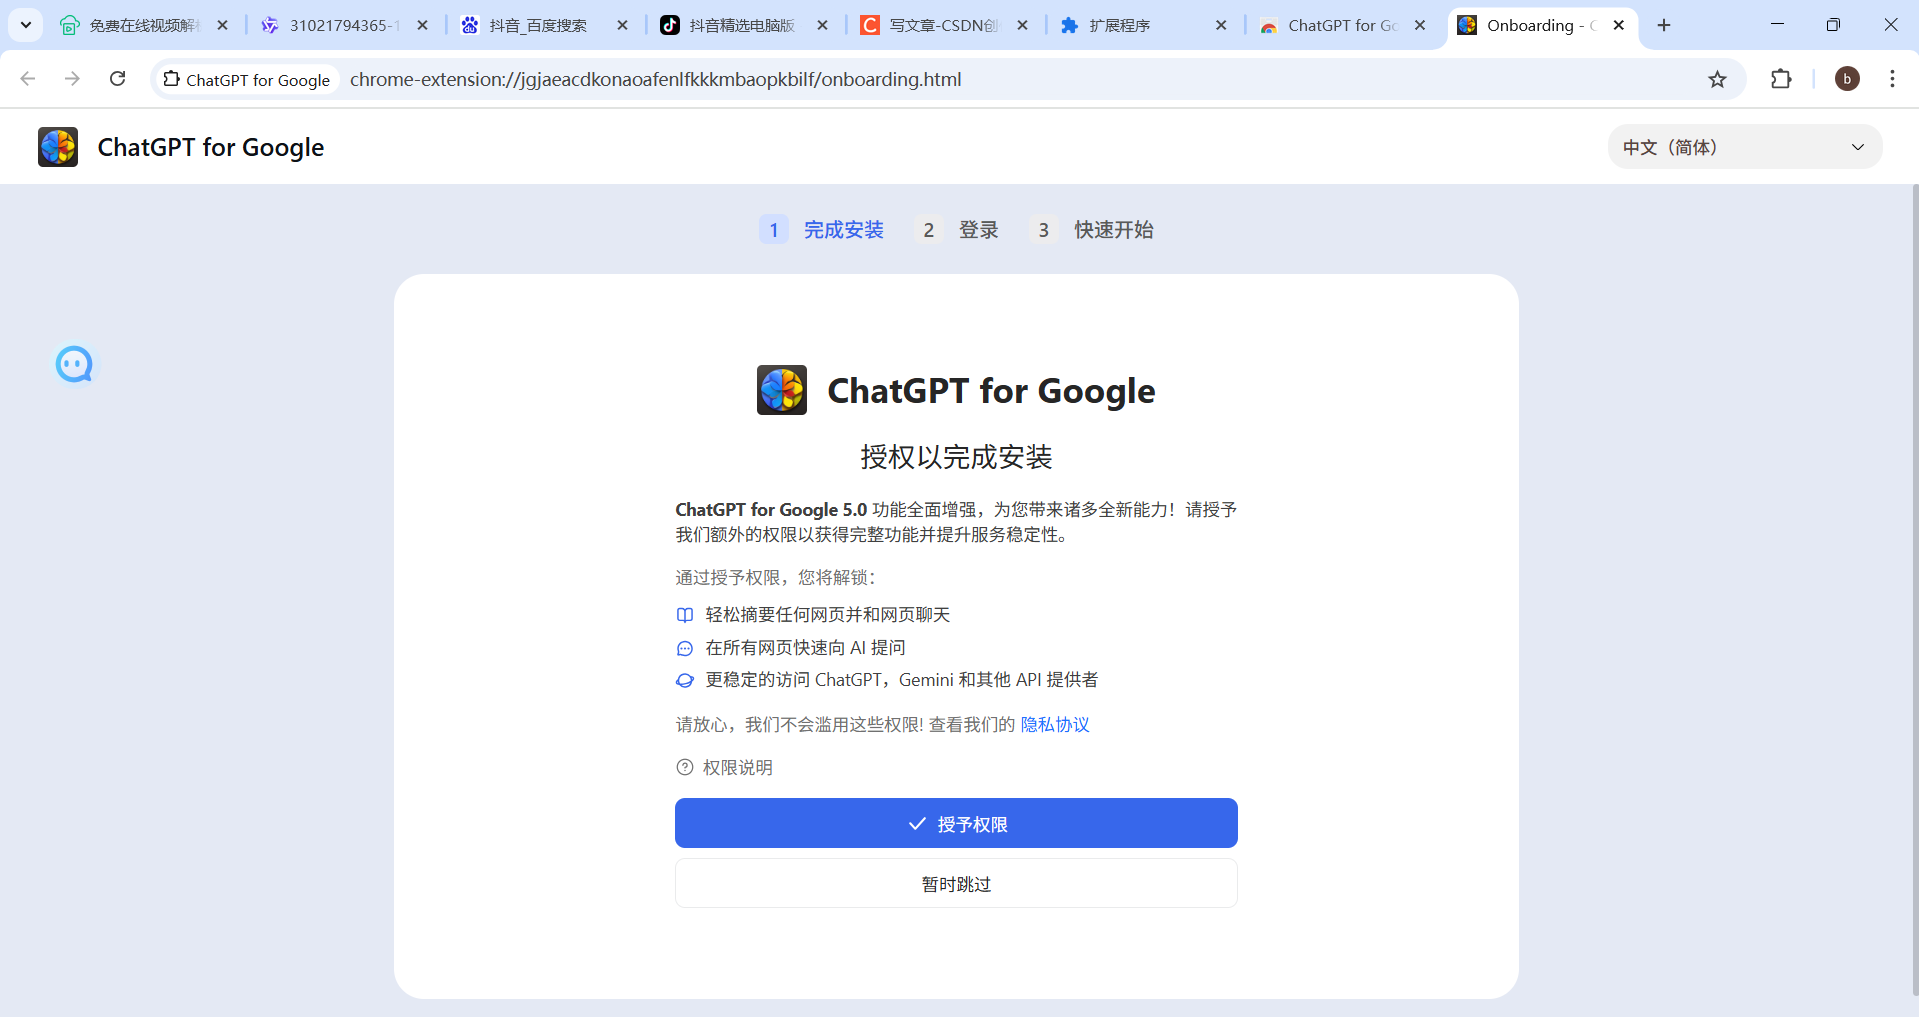This screenshot has width=1919, height=1017.
Task: Close the 抖音_百度搜索 tab
Action: pyautogui.click(x=623, y=25)
